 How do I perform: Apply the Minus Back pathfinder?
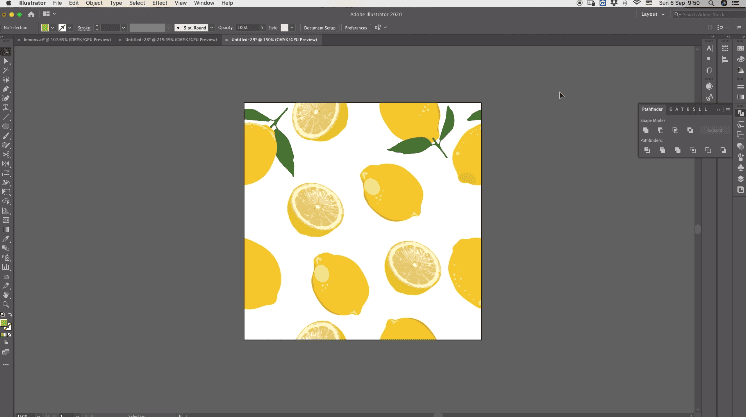point(722,150)
